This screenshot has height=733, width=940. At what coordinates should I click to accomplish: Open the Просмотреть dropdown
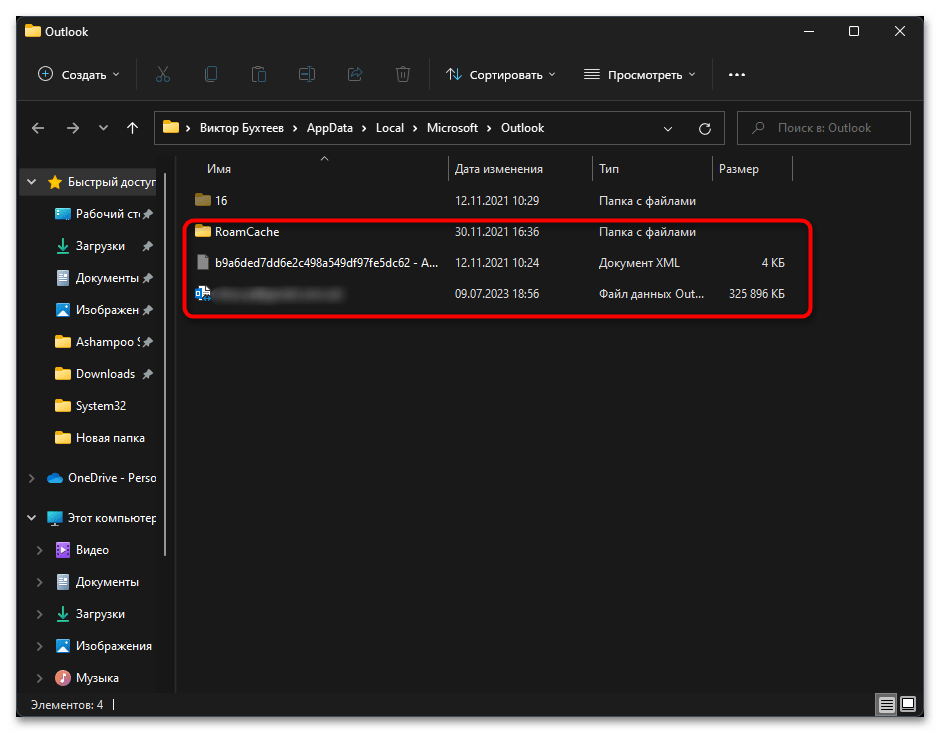pos(640,75)
